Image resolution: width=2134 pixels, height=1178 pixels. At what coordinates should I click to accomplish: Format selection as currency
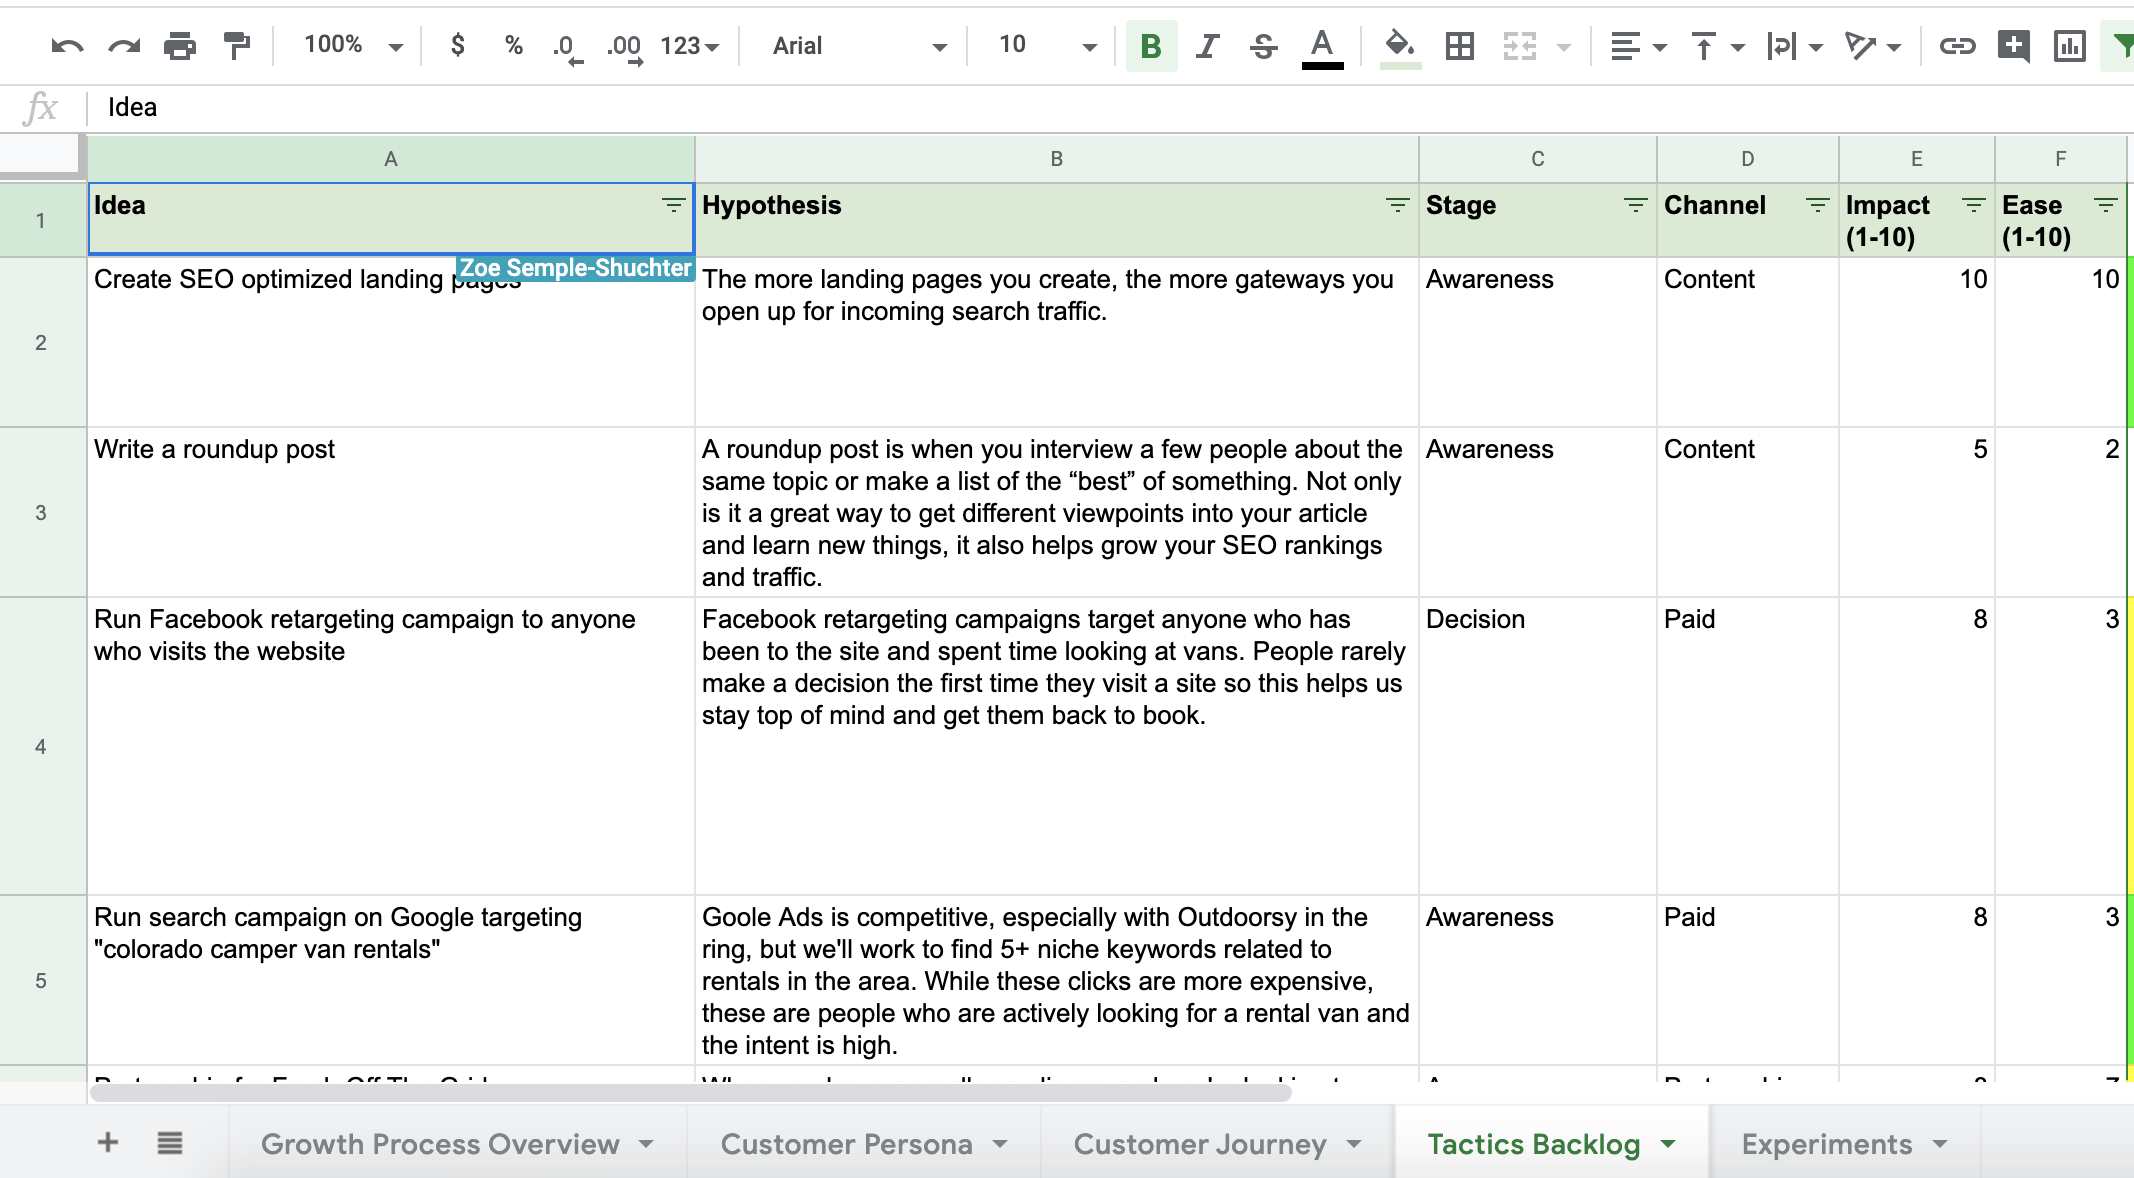458,45
